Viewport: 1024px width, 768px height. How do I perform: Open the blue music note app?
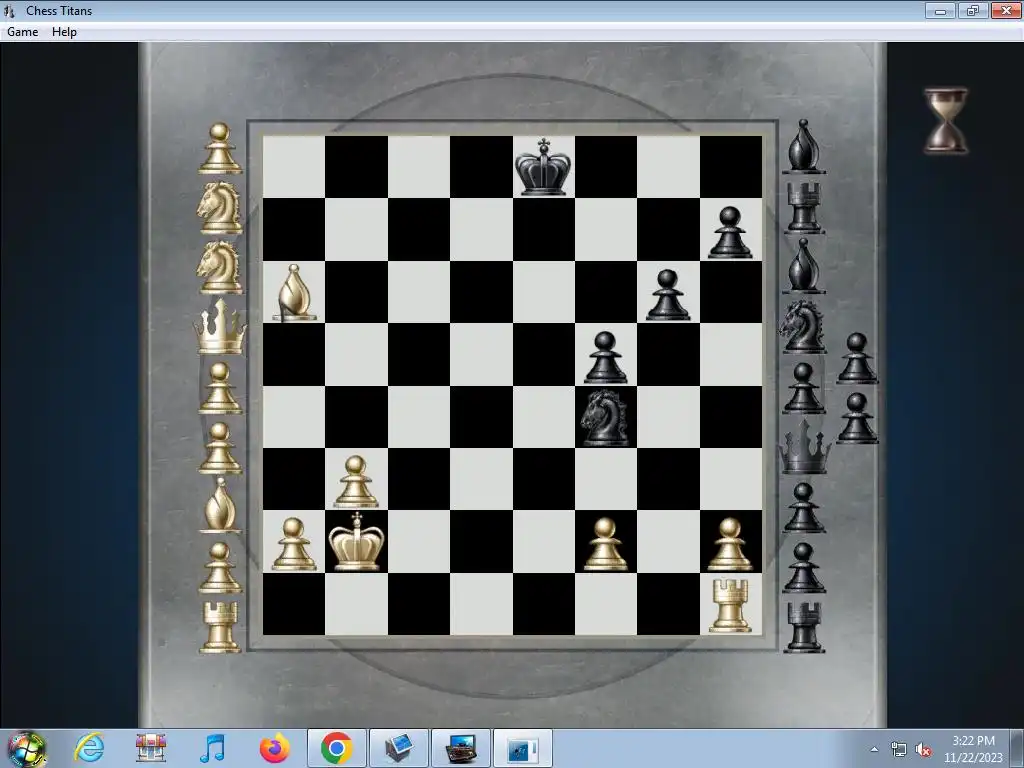[212, 748]
